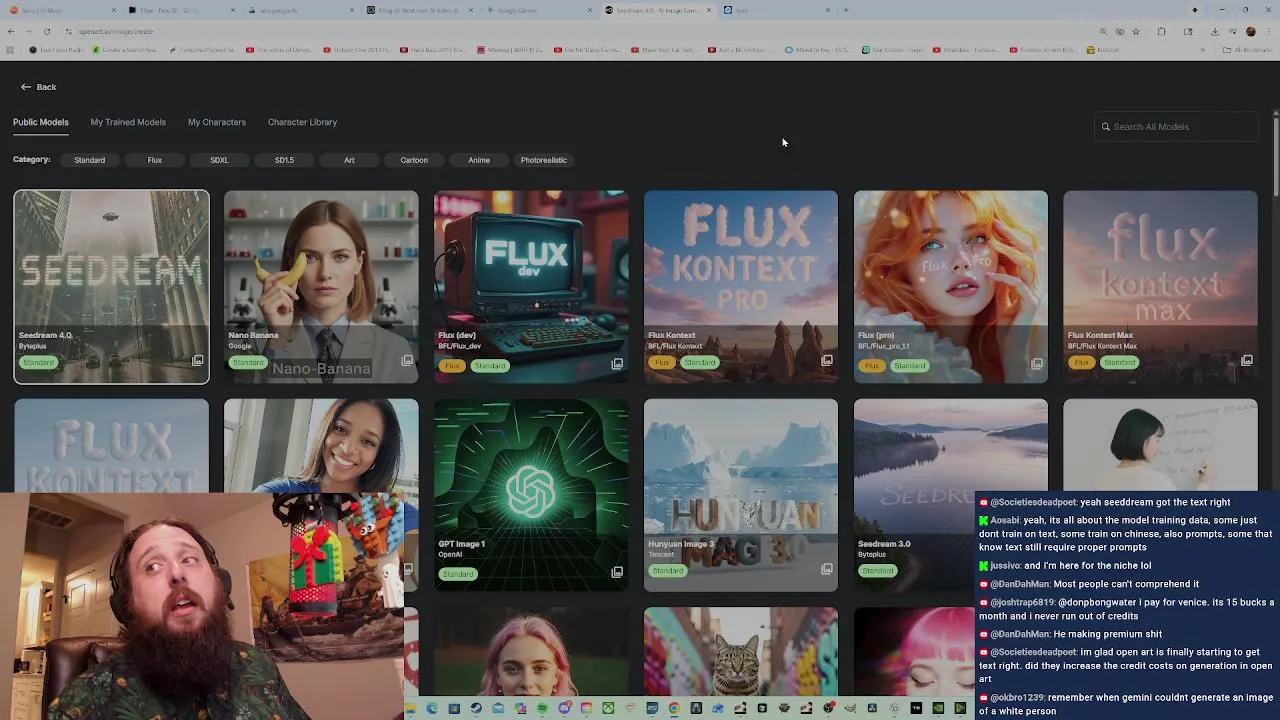Click Standard badge on Nano Banana card
Viewport: 1280px width, 720px height.
click(x=248, y=362)
